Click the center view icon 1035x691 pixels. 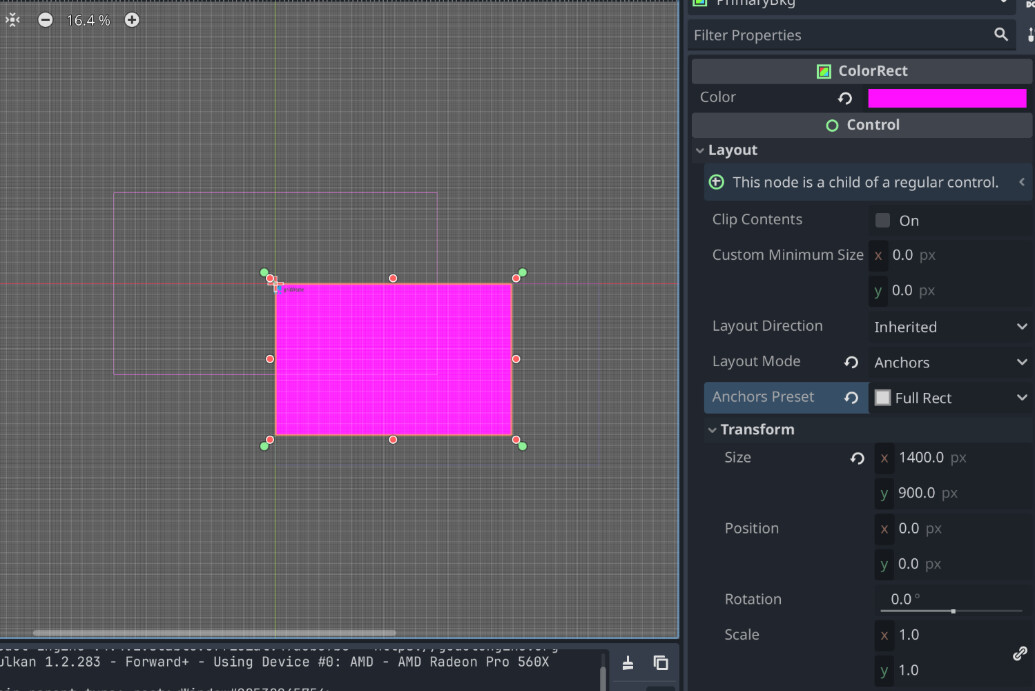click(13, 20)
